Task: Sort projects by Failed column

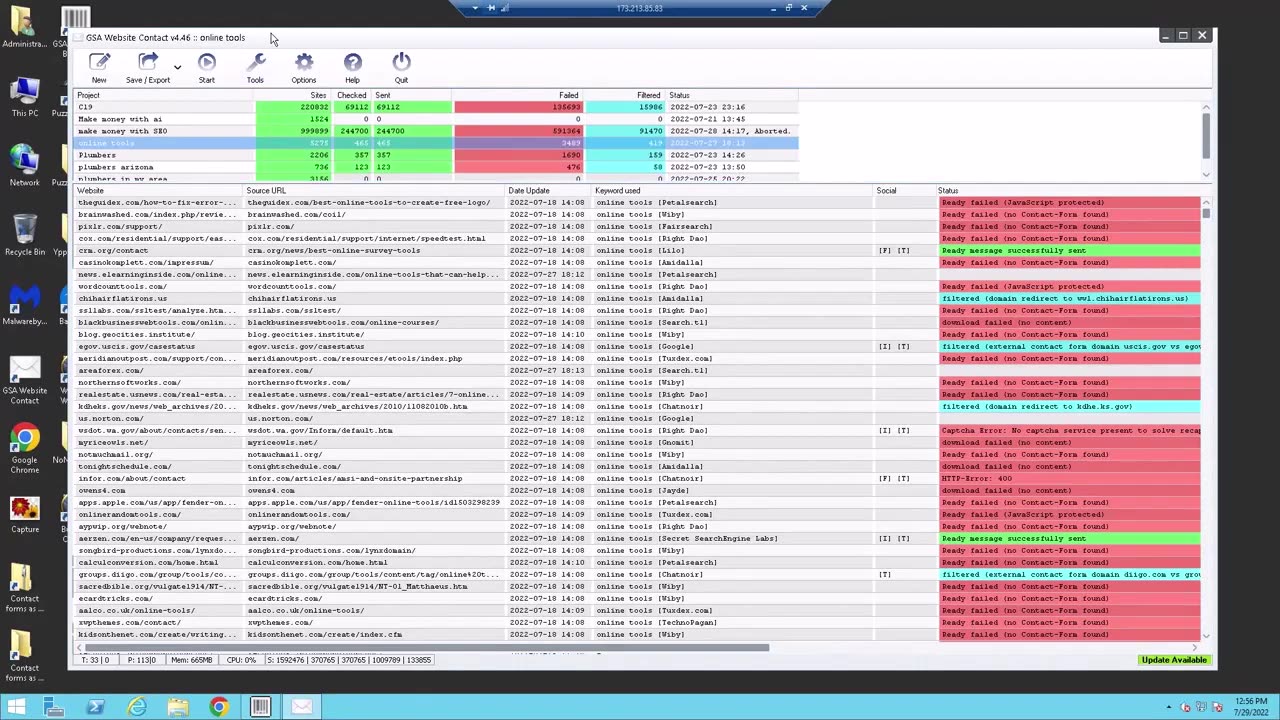Action: (518, 95)
